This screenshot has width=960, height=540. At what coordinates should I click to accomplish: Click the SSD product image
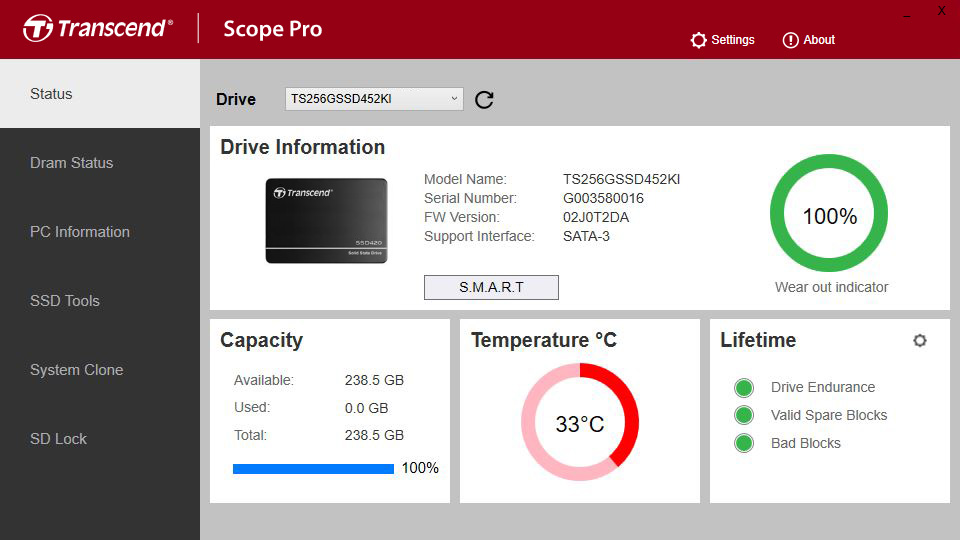tap(326, 220)
